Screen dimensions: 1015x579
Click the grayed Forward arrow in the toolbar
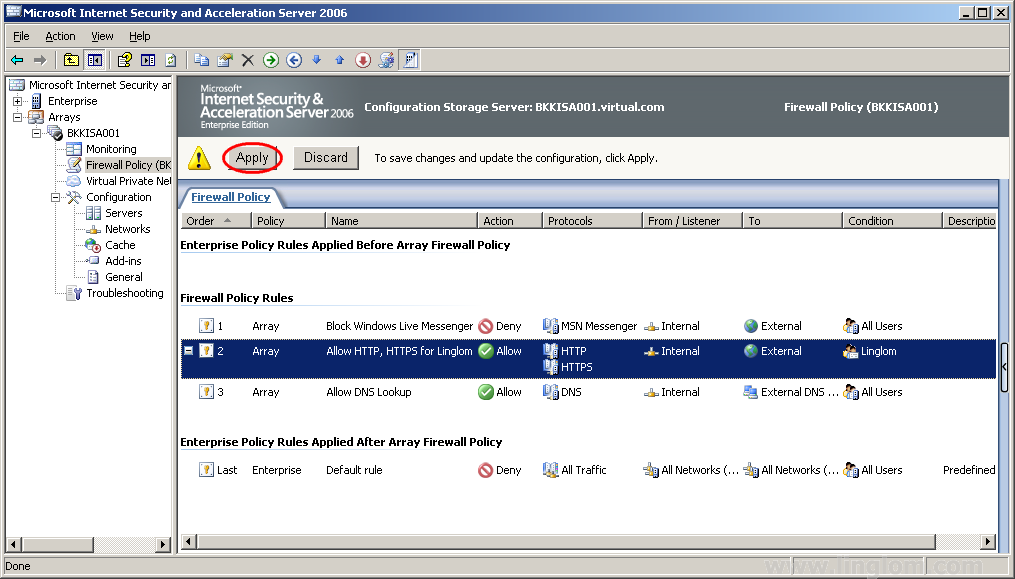pos(40,60)
